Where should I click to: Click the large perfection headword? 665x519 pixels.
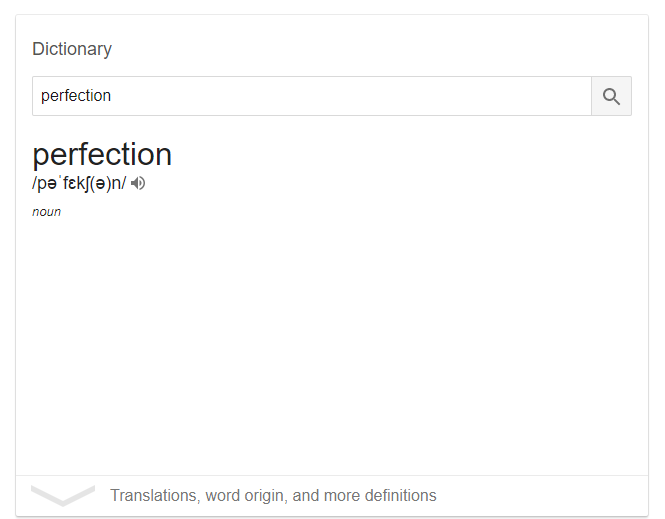102,154
